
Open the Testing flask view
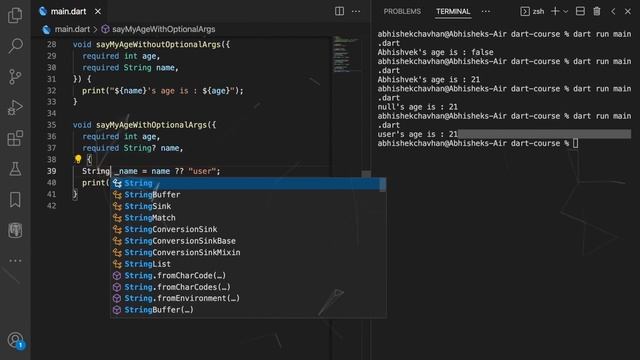pos(15,169)
